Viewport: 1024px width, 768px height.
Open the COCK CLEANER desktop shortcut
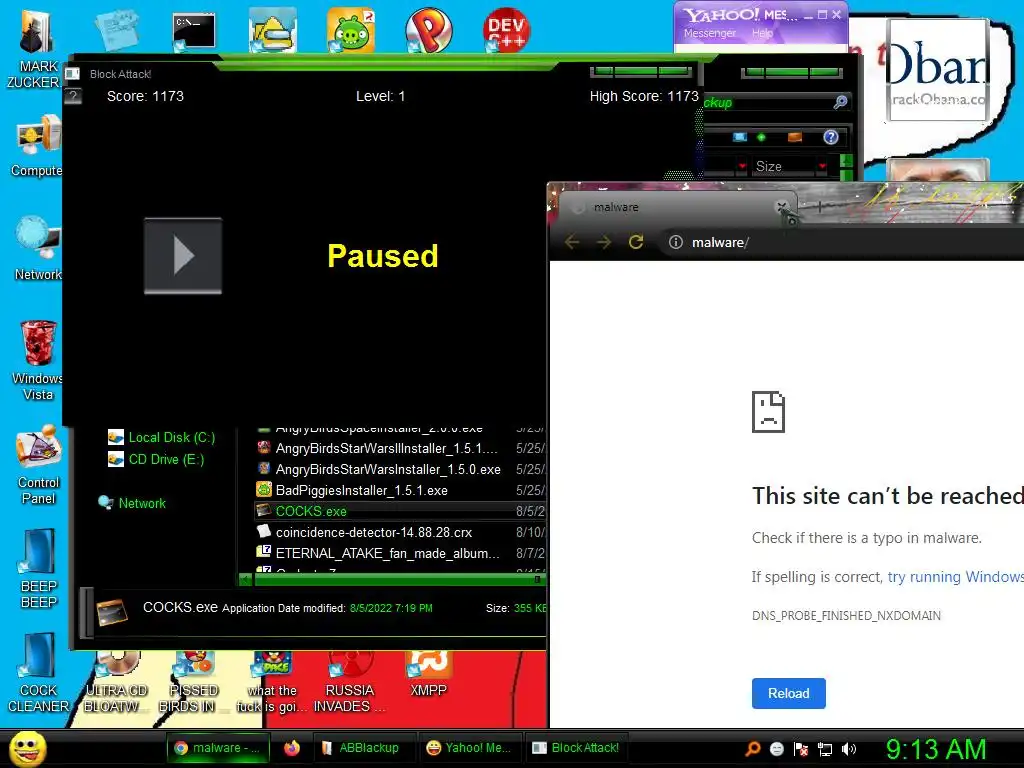click(39, 673)
